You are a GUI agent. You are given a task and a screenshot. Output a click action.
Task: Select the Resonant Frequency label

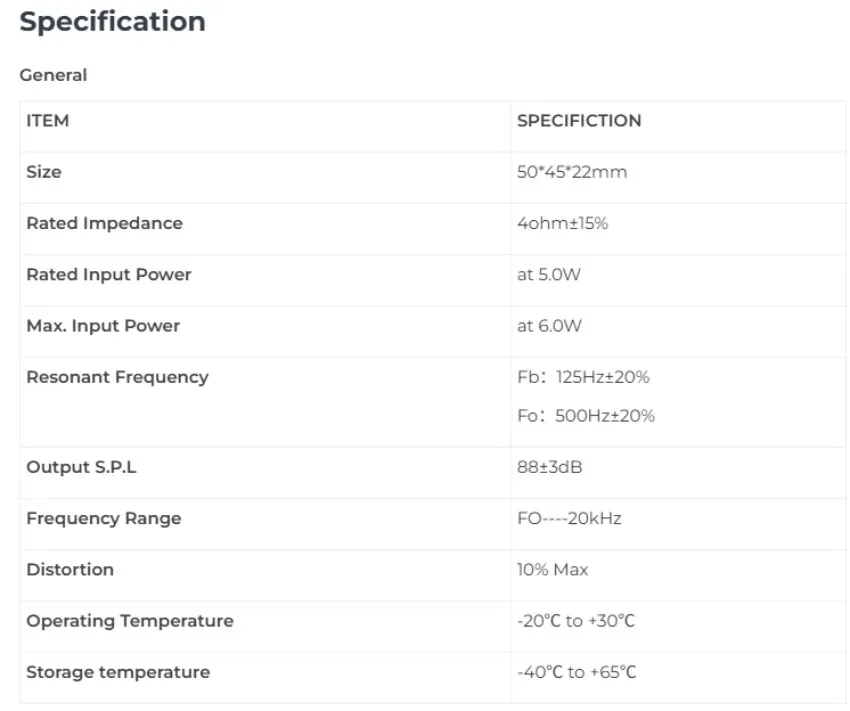point(117,377)
